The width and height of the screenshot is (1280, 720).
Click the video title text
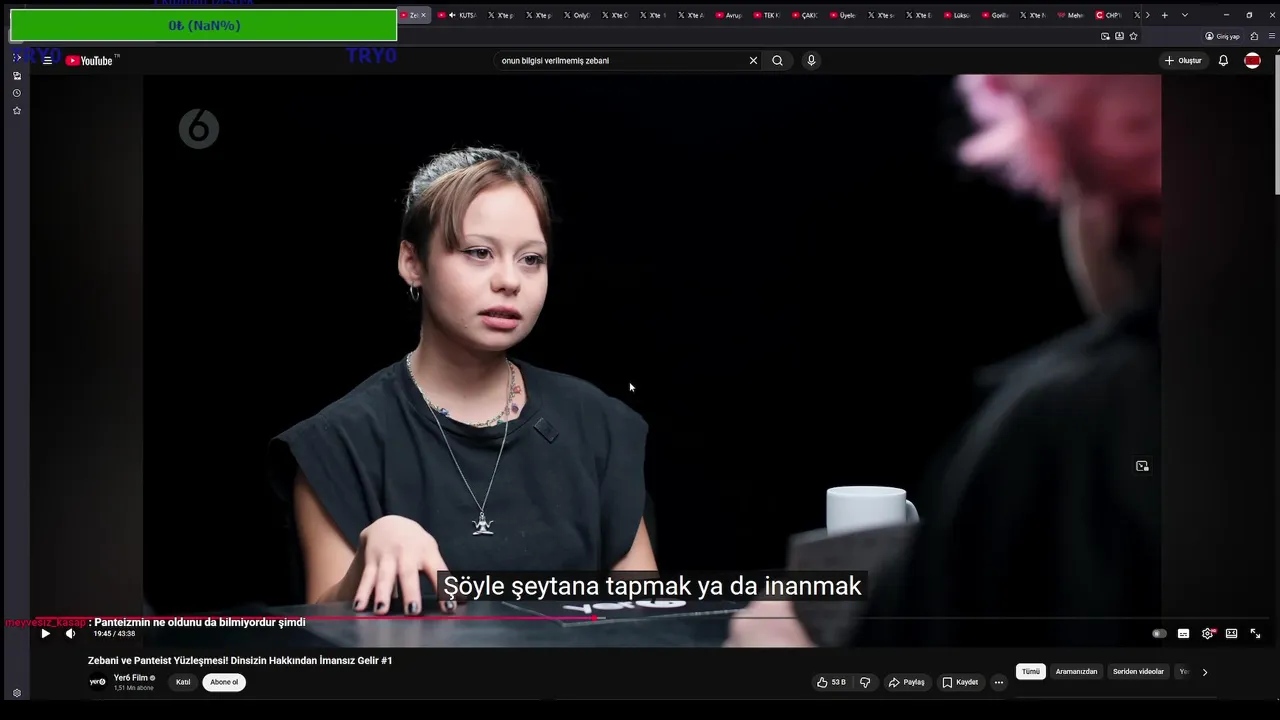click(x=240, y=661)
